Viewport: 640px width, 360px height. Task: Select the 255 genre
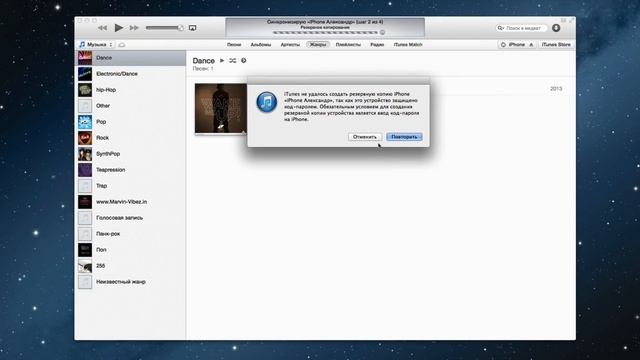(131, 266)
